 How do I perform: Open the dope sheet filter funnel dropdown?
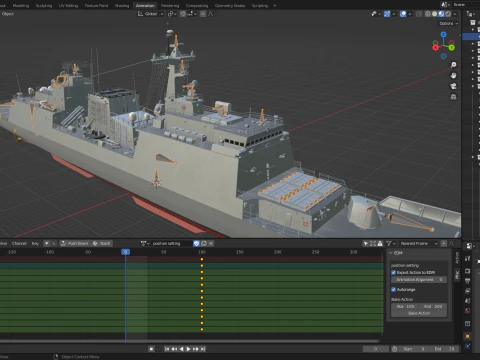pos(390,243)
